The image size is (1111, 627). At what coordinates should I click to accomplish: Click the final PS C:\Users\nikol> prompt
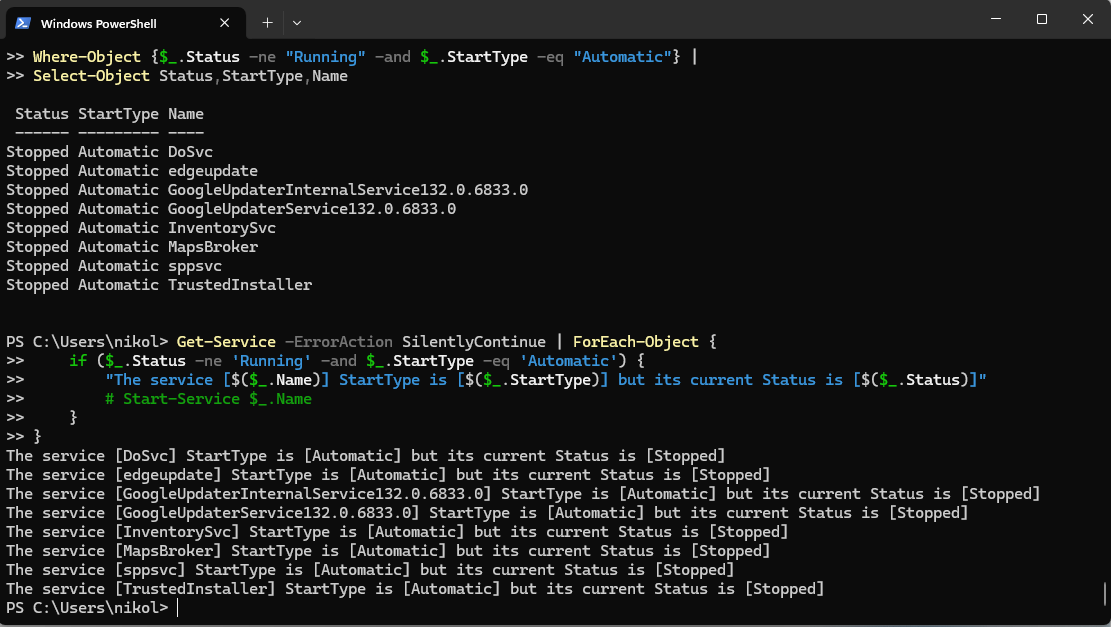tap(87, 608)
